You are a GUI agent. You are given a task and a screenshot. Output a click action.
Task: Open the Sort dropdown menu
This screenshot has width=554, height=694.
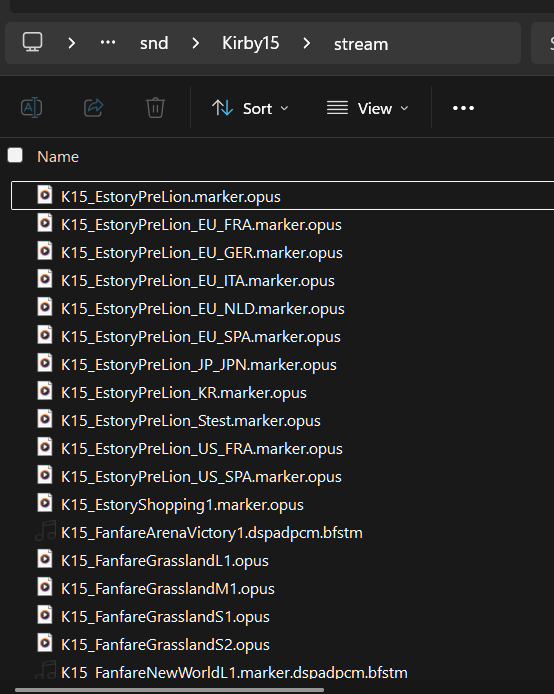point(250,108)
